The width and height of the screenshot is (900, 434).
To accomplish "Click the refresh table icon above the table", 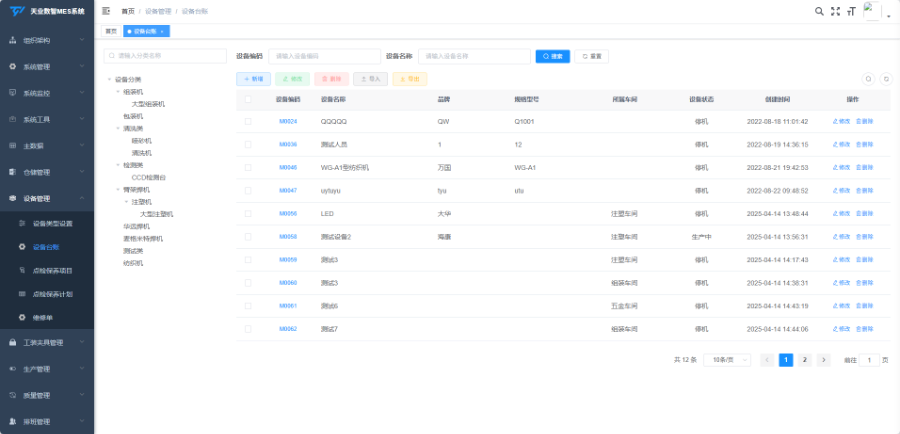I will [x=886, y=79].
